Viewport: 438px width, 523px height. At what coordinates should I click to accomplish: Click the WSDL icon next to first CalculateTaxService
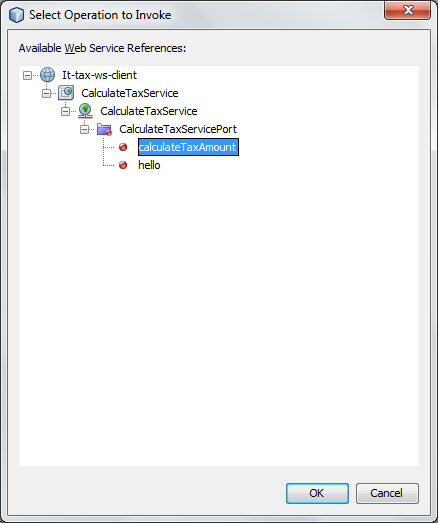(66, 93)
